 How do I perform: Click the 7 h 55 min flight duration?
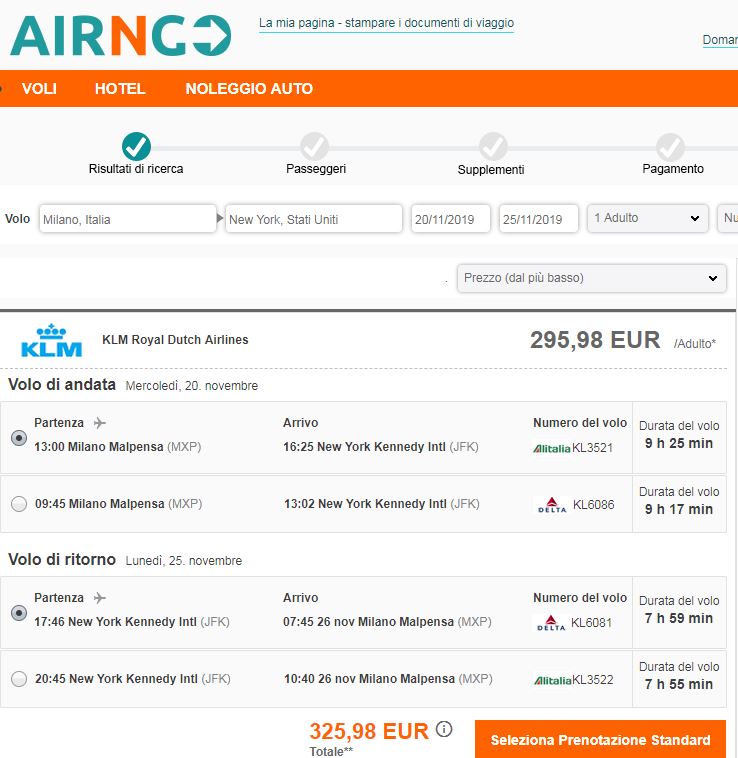[679, 684]
